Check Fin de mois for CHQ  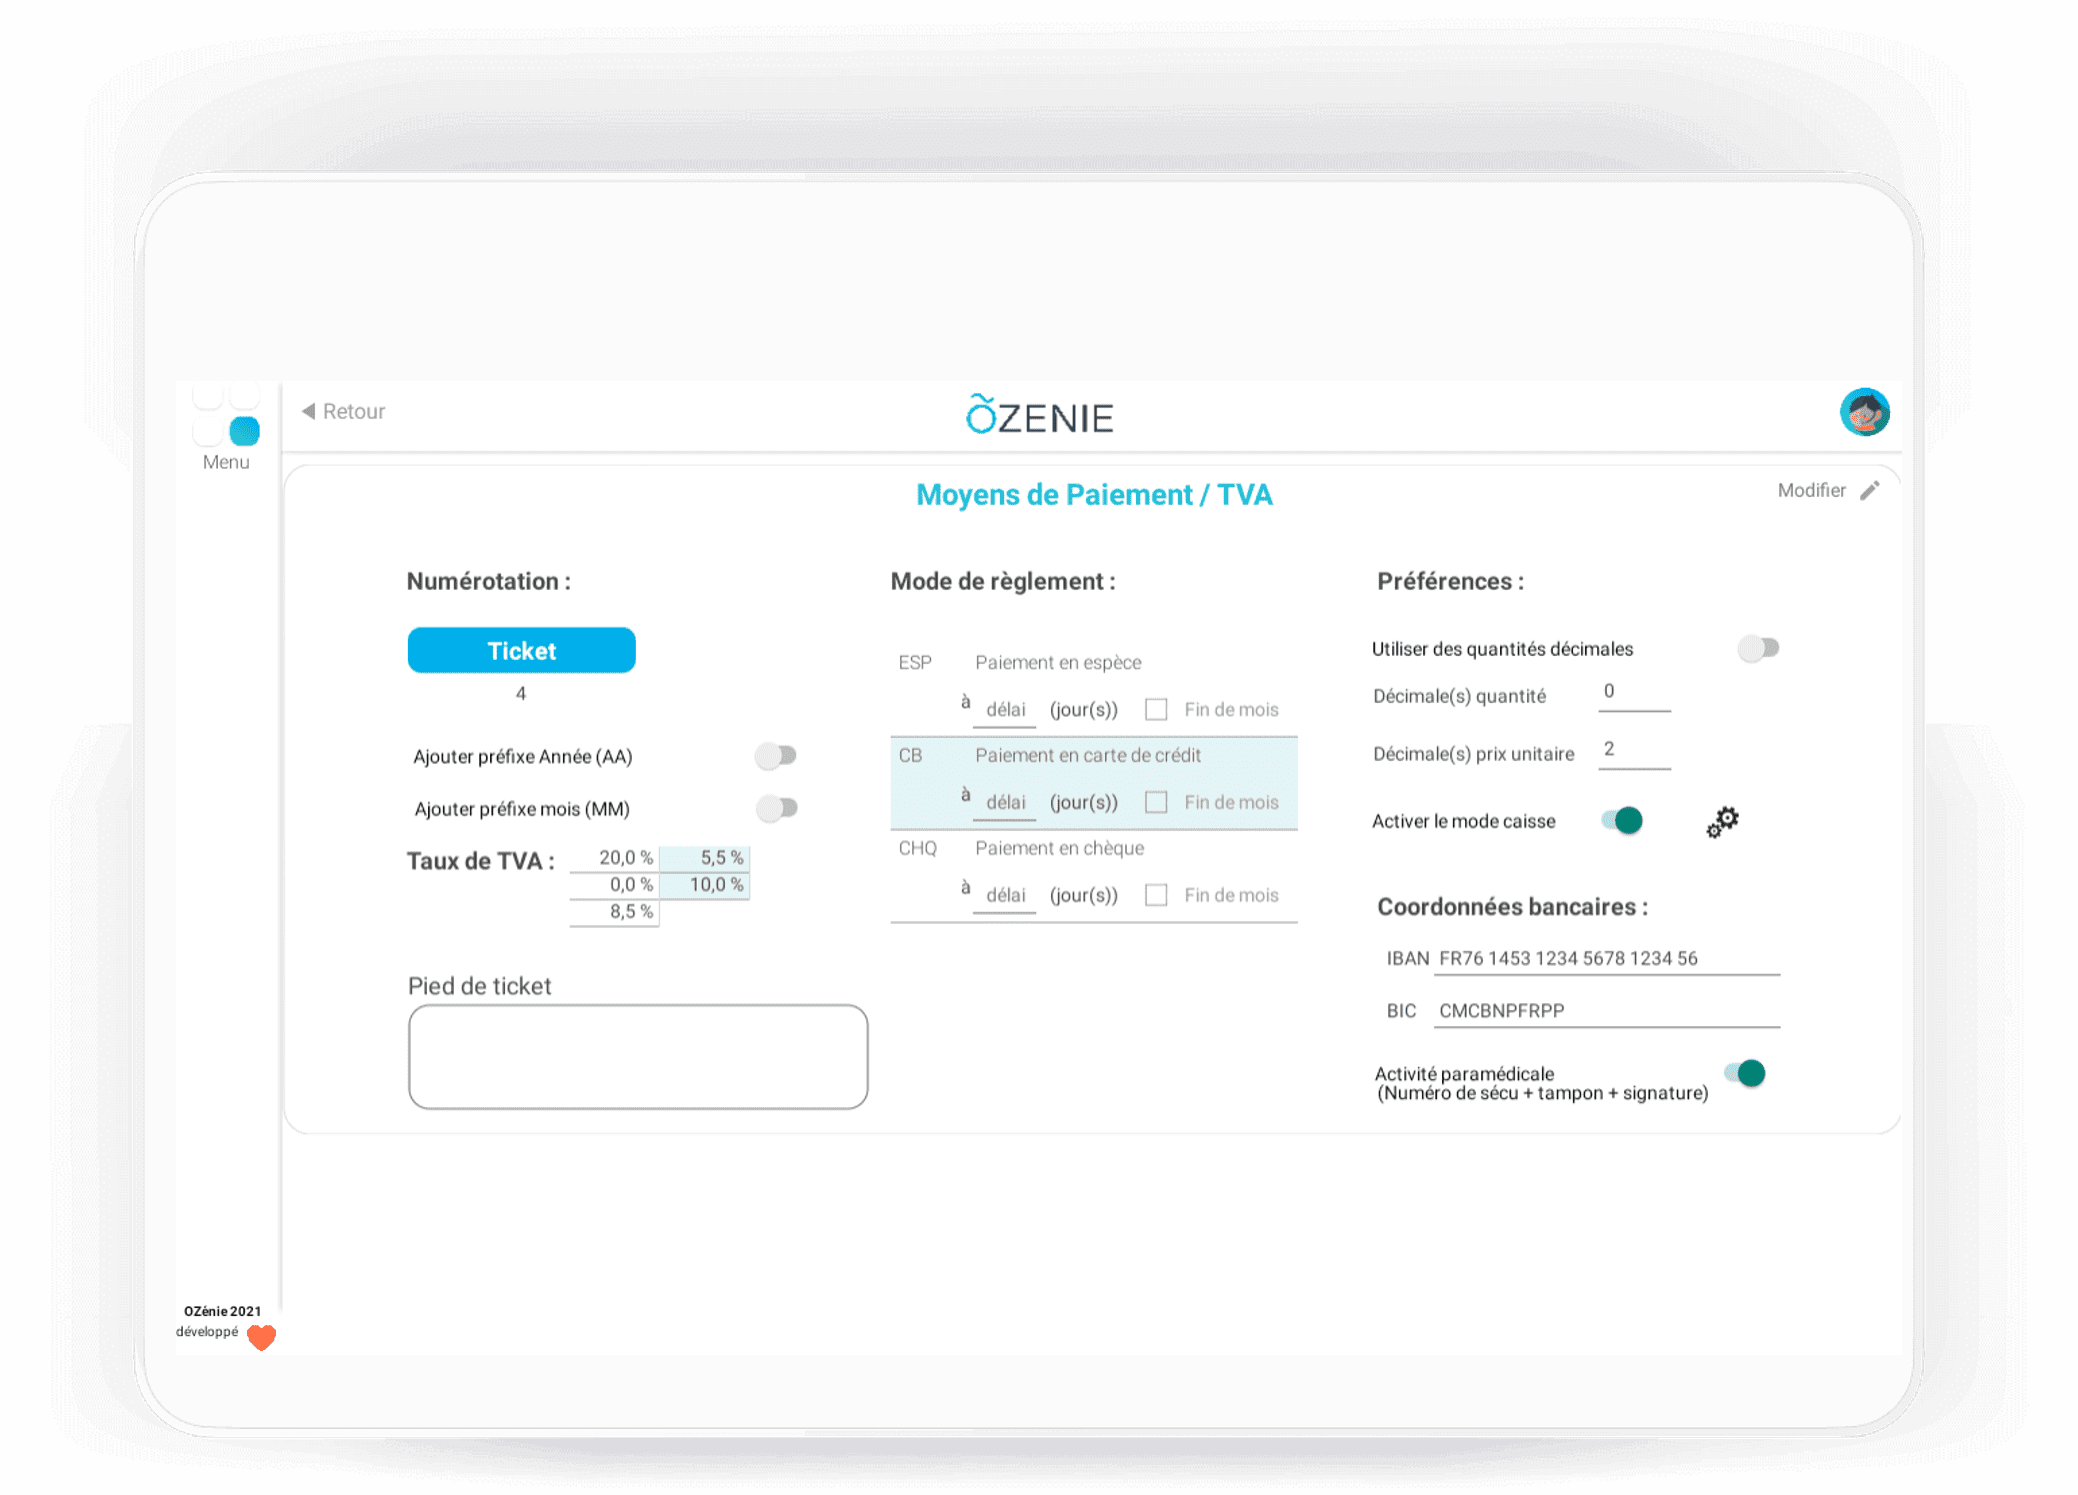1156,895
